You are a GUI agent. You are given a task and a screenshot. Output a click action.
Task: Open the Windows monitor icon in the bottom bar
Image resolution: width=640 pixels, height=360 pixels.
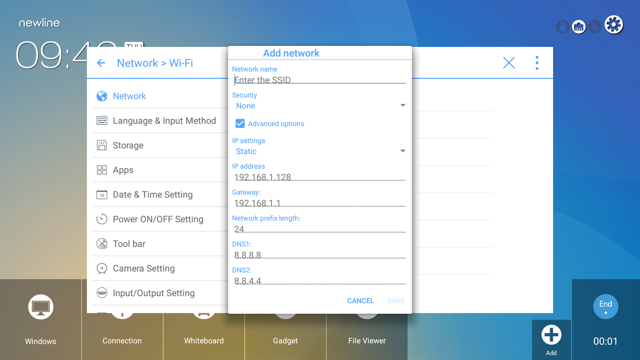(40, 307)
